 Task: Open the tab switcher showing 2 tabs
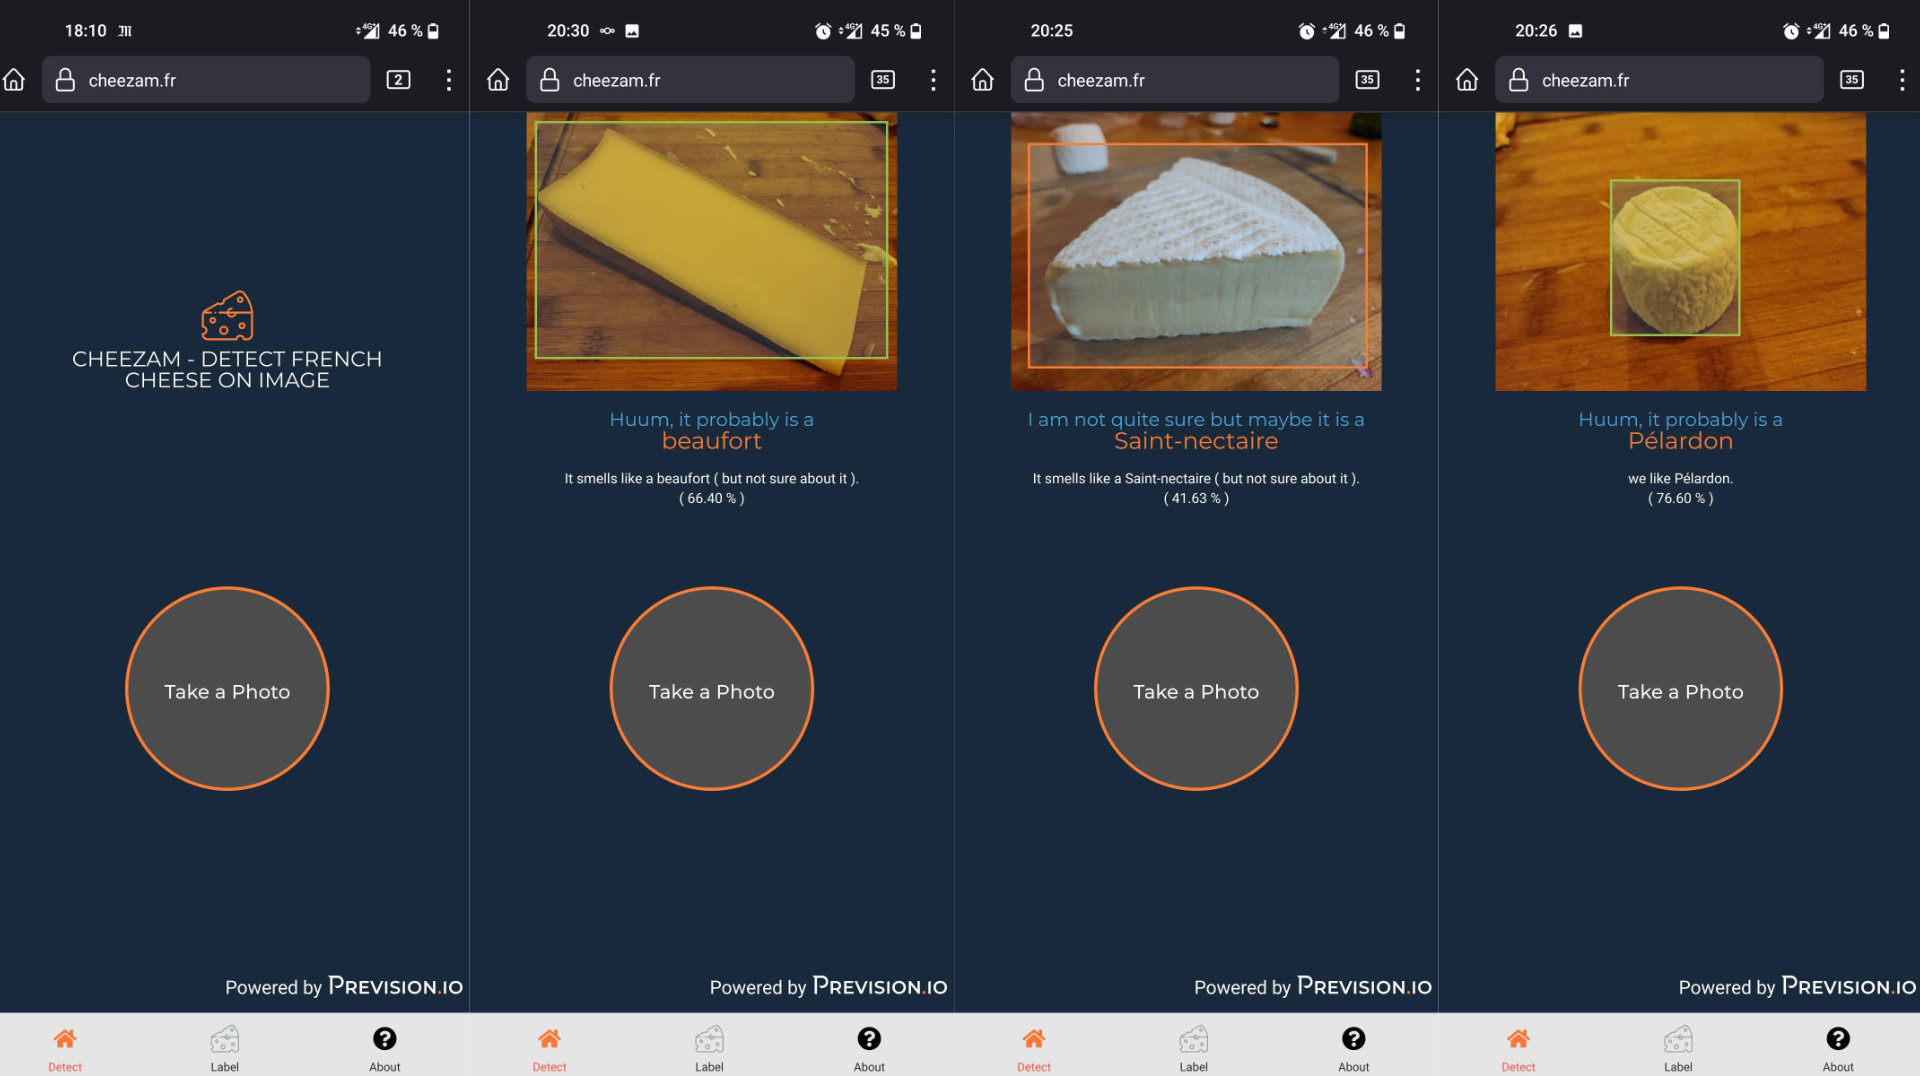398,80
